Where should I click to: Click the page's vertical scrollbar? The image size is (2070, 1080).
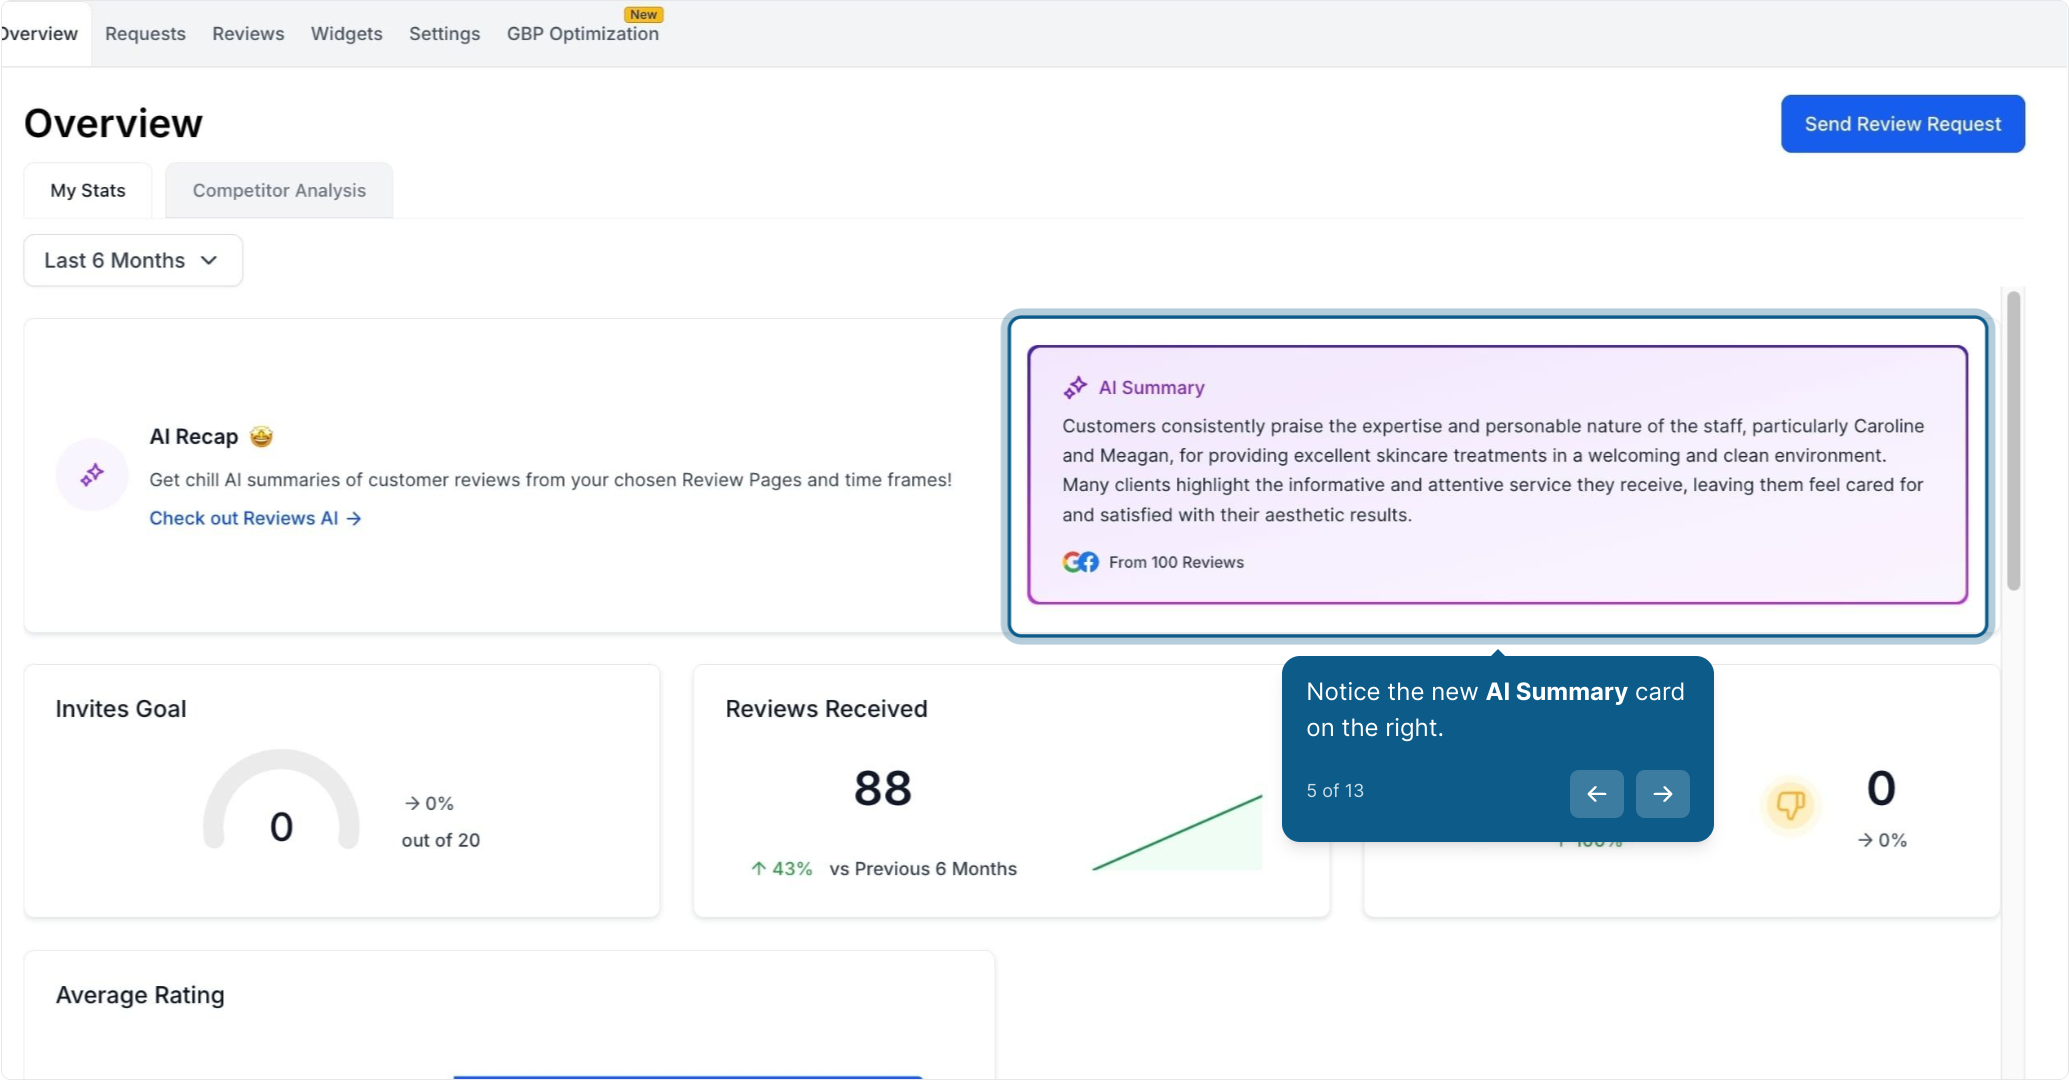point(2013,440)
